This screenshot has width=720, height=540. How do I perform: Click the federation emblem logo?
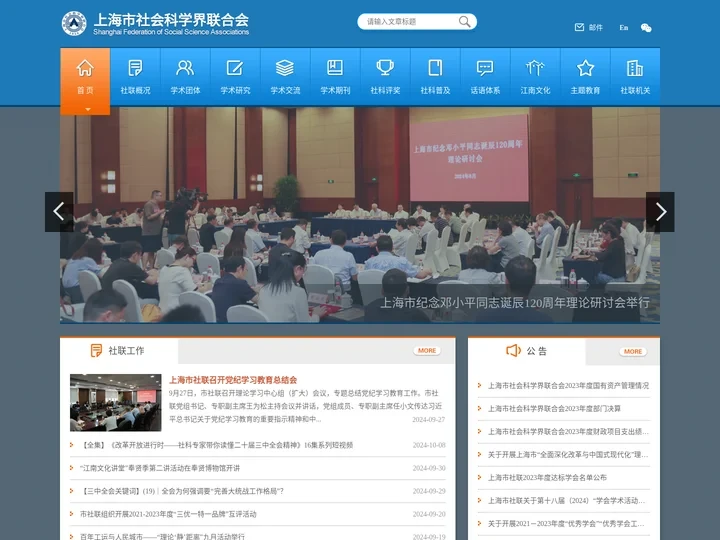click(74, 23)
